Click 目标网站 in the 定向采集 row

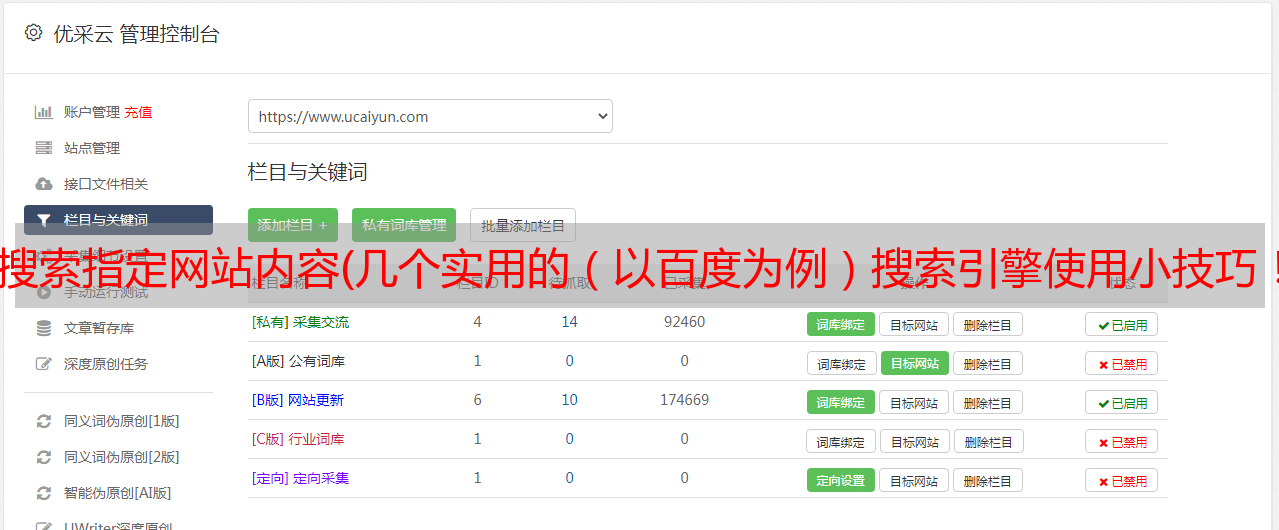(x=914, y=480)
